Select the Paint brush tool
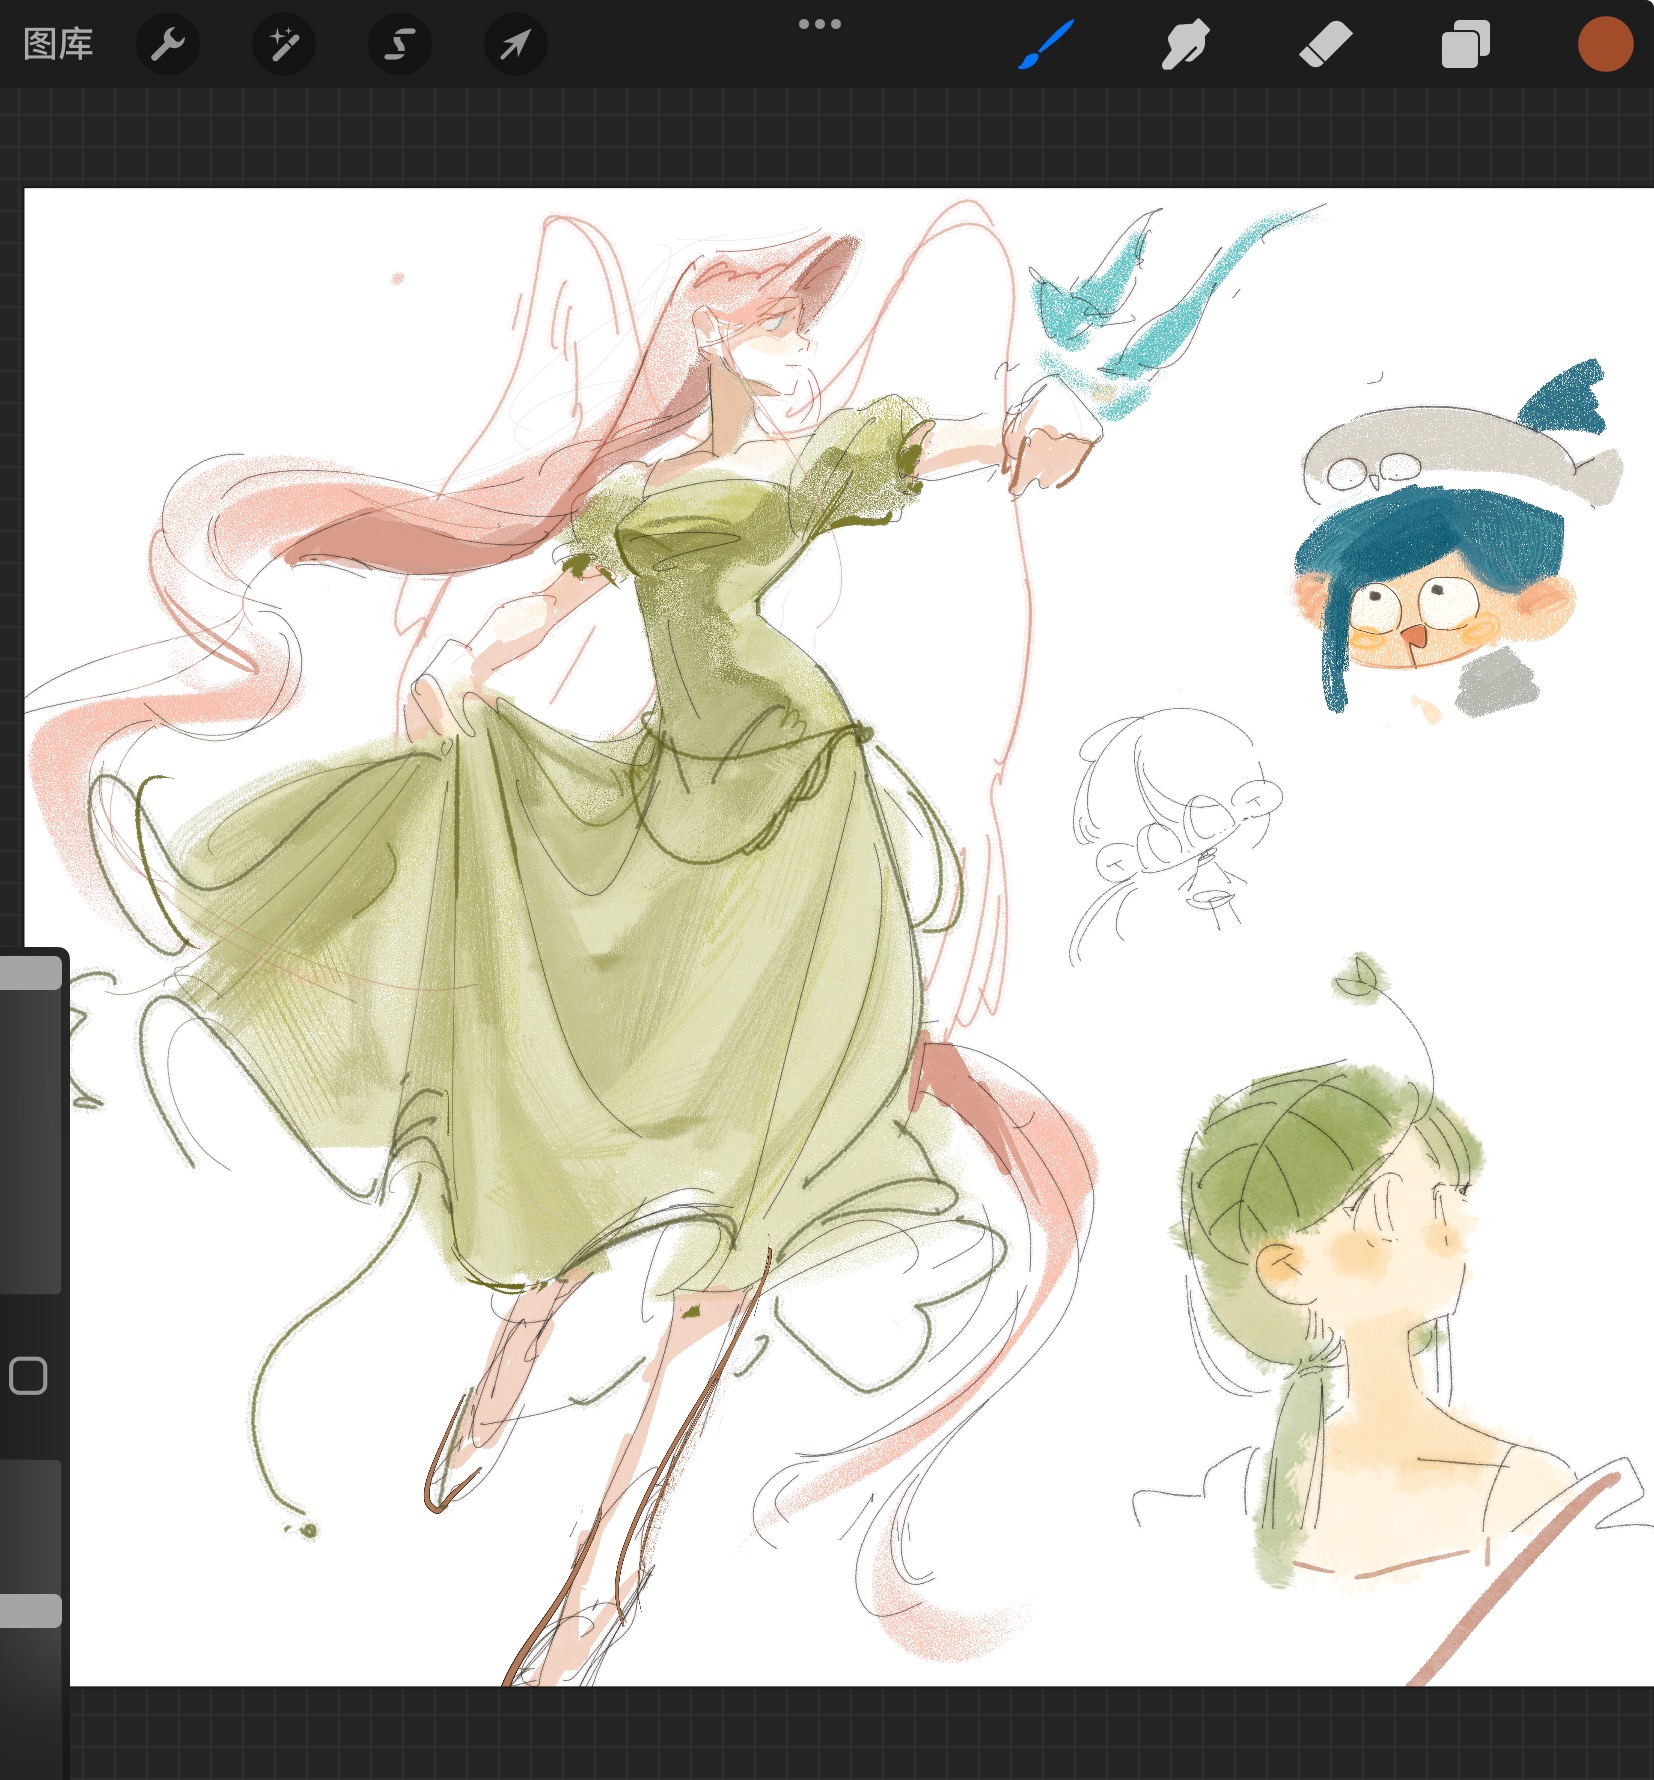The width and height of the screenshot is (1654, 1780). coord(1046,44)
